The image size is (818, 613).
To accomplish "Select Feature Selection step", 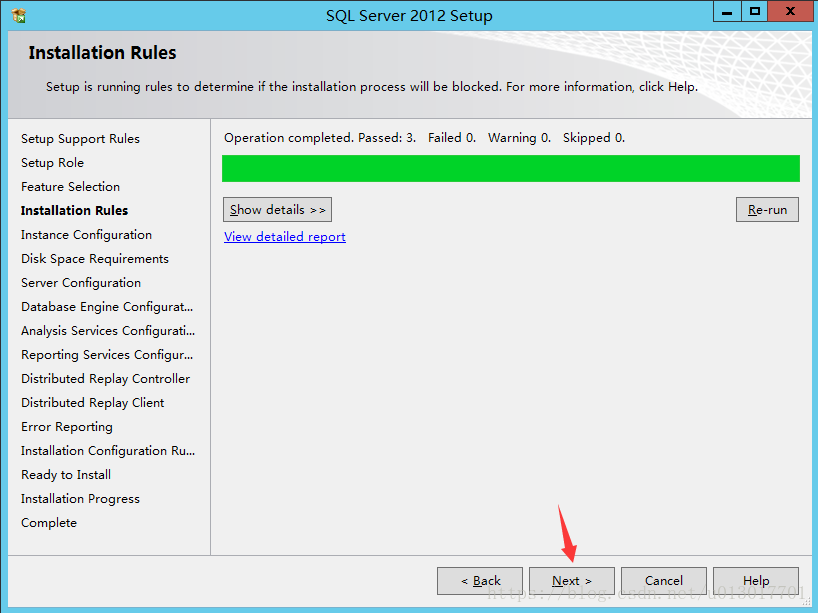I will (70, 187).
